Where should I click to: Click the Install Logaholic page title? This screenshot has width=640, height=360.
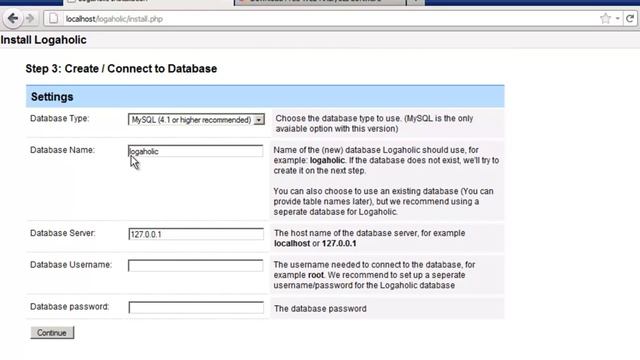tap(43, 40)
